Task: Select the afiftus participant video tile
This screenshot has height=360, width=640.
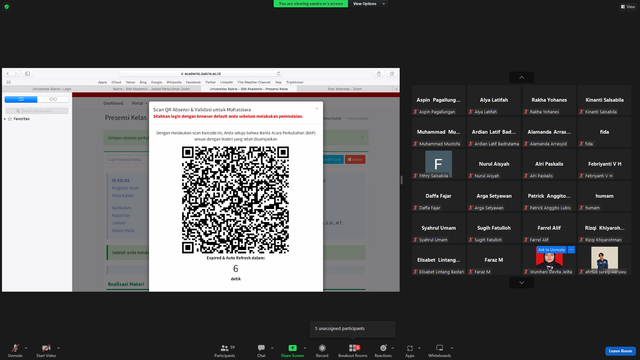Action: (604, 260)
